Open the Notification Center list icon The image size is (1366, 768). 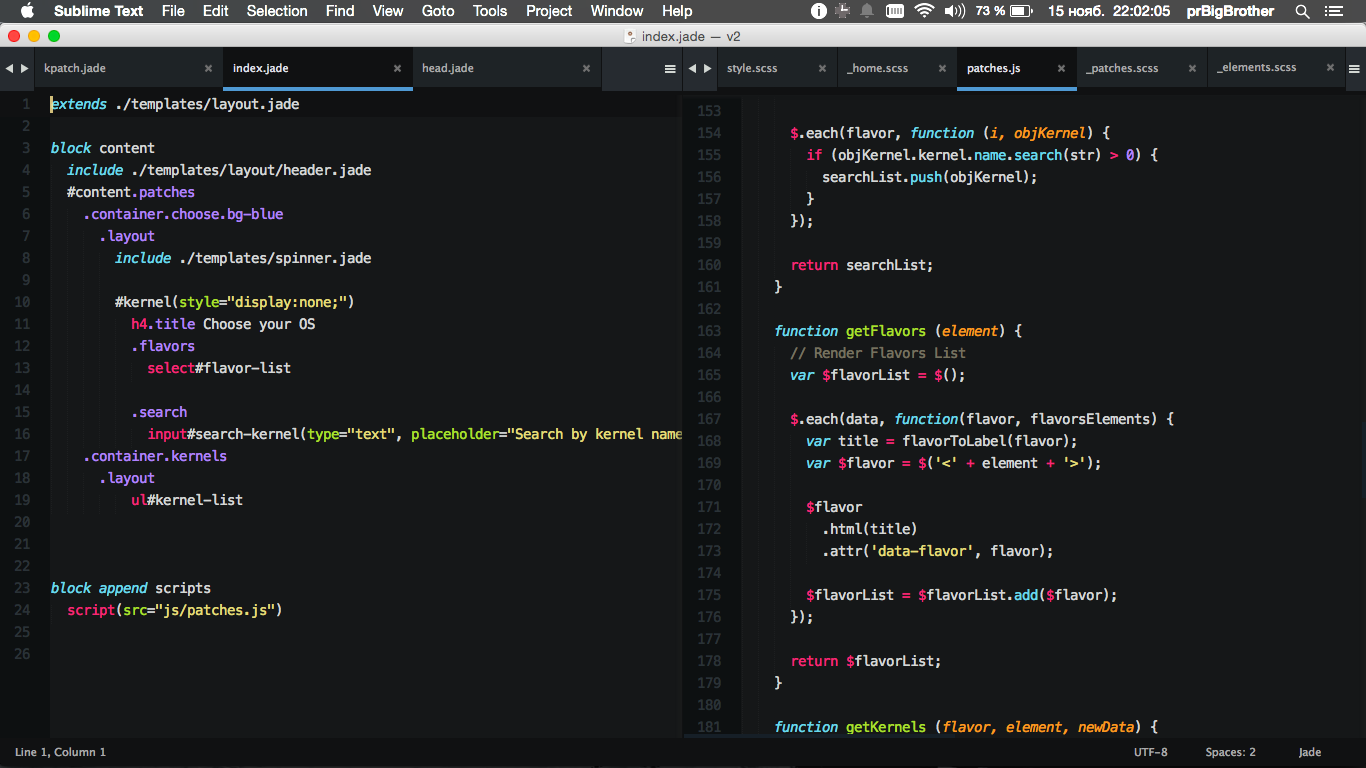click(x=1334, y=11)
